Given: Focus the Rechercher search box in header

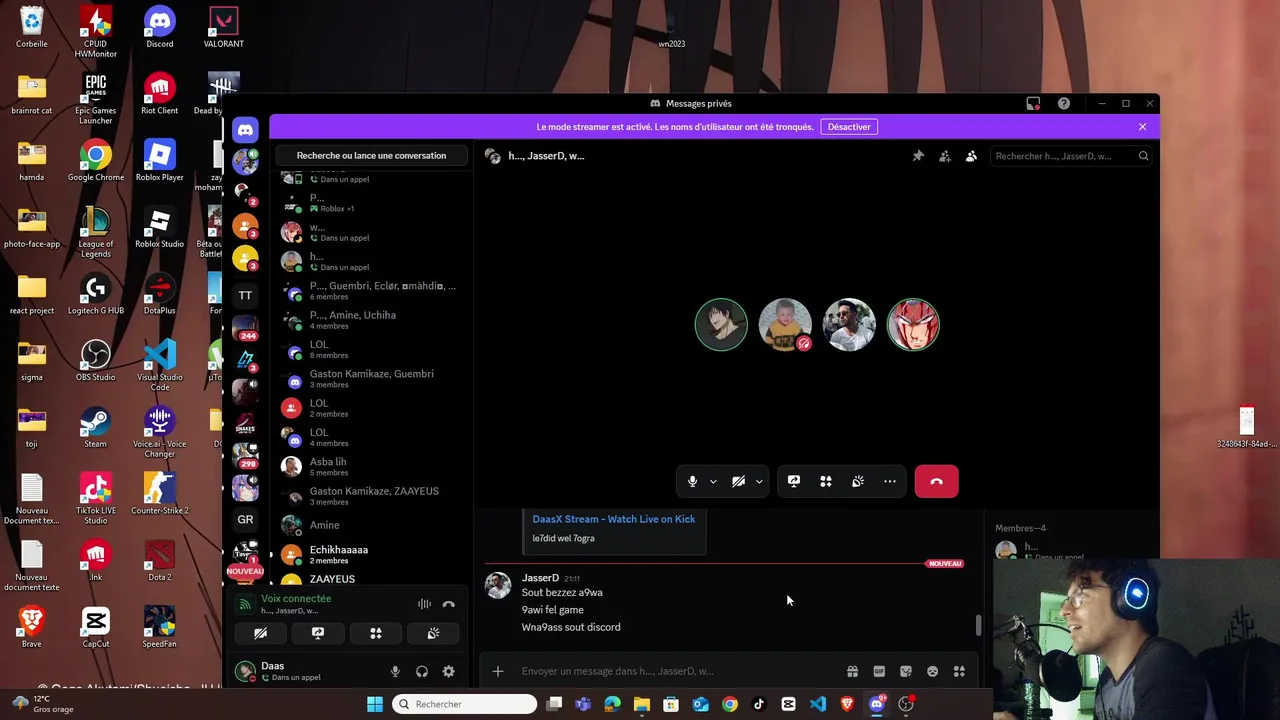Looking at the screenshot, I should click(x=1072, y=156).
